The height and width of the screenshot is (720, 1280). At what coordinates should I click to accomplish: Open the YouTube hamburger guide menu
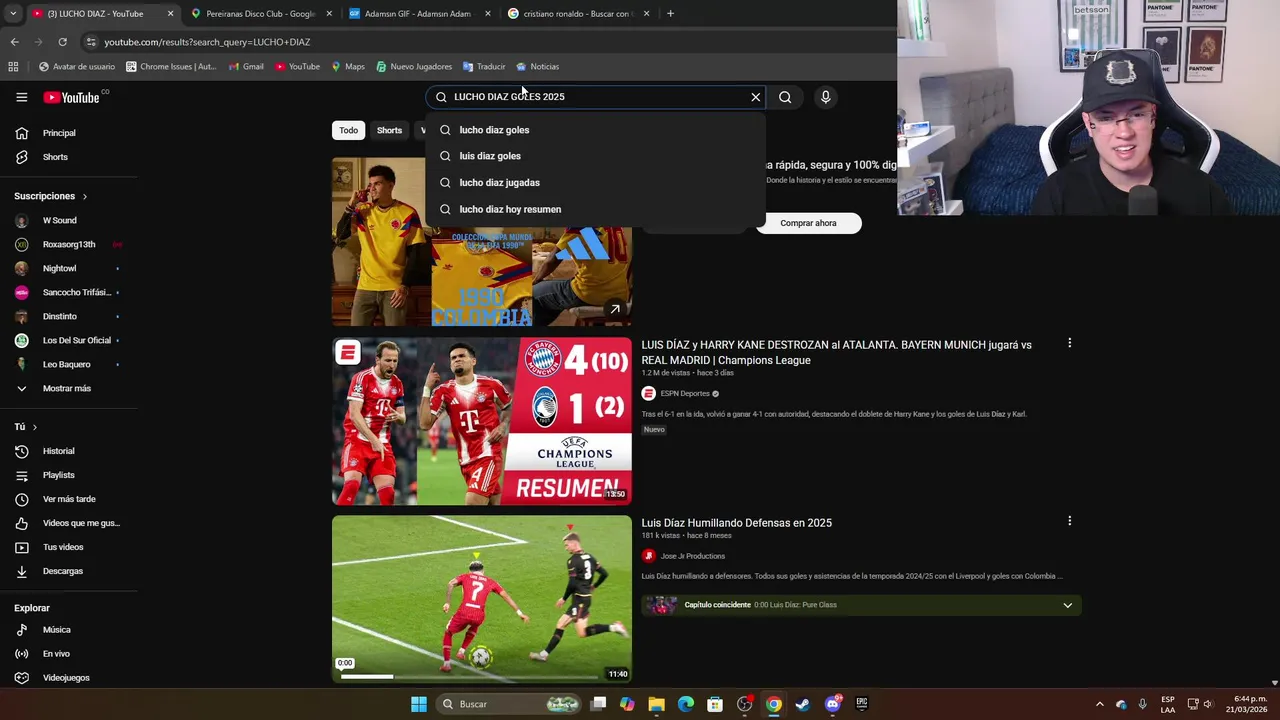(21, 97)
